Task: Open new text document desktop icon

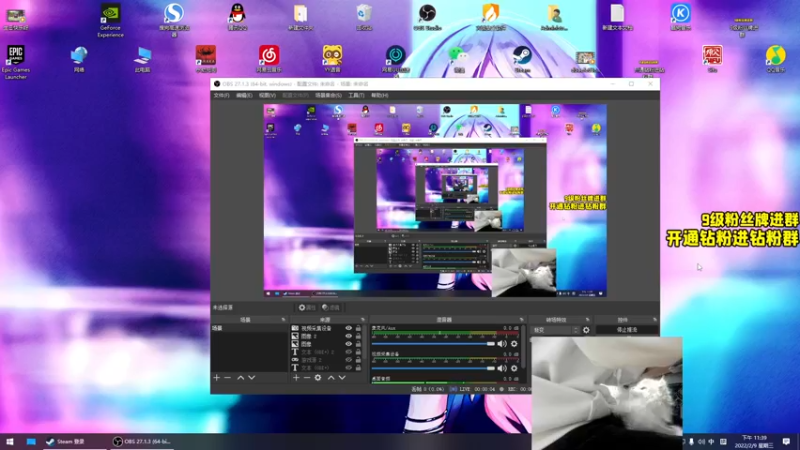Action: tap(617, 17)
